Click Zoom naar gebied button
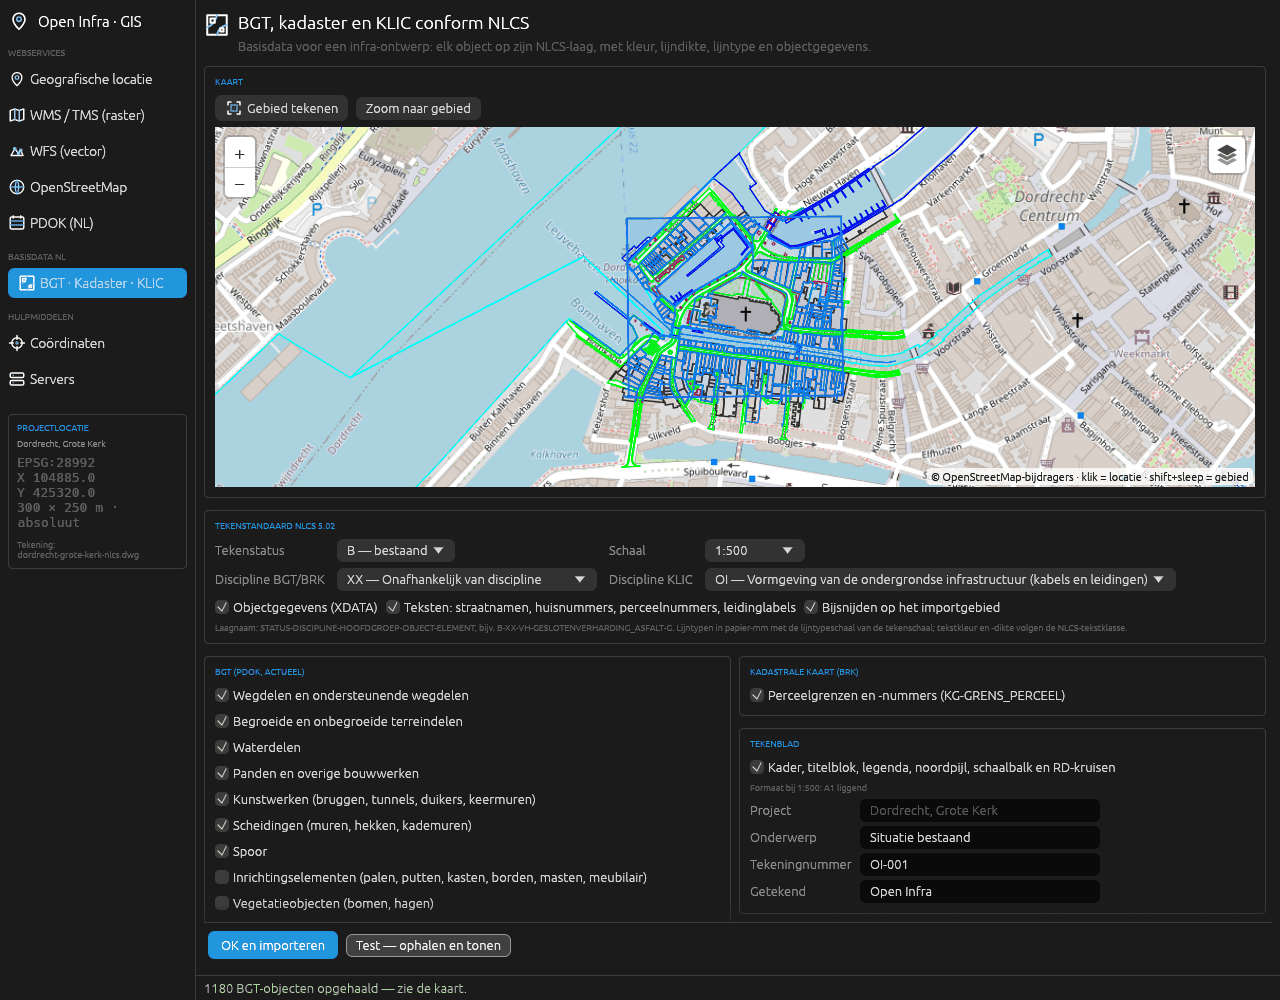 point(418,108)
